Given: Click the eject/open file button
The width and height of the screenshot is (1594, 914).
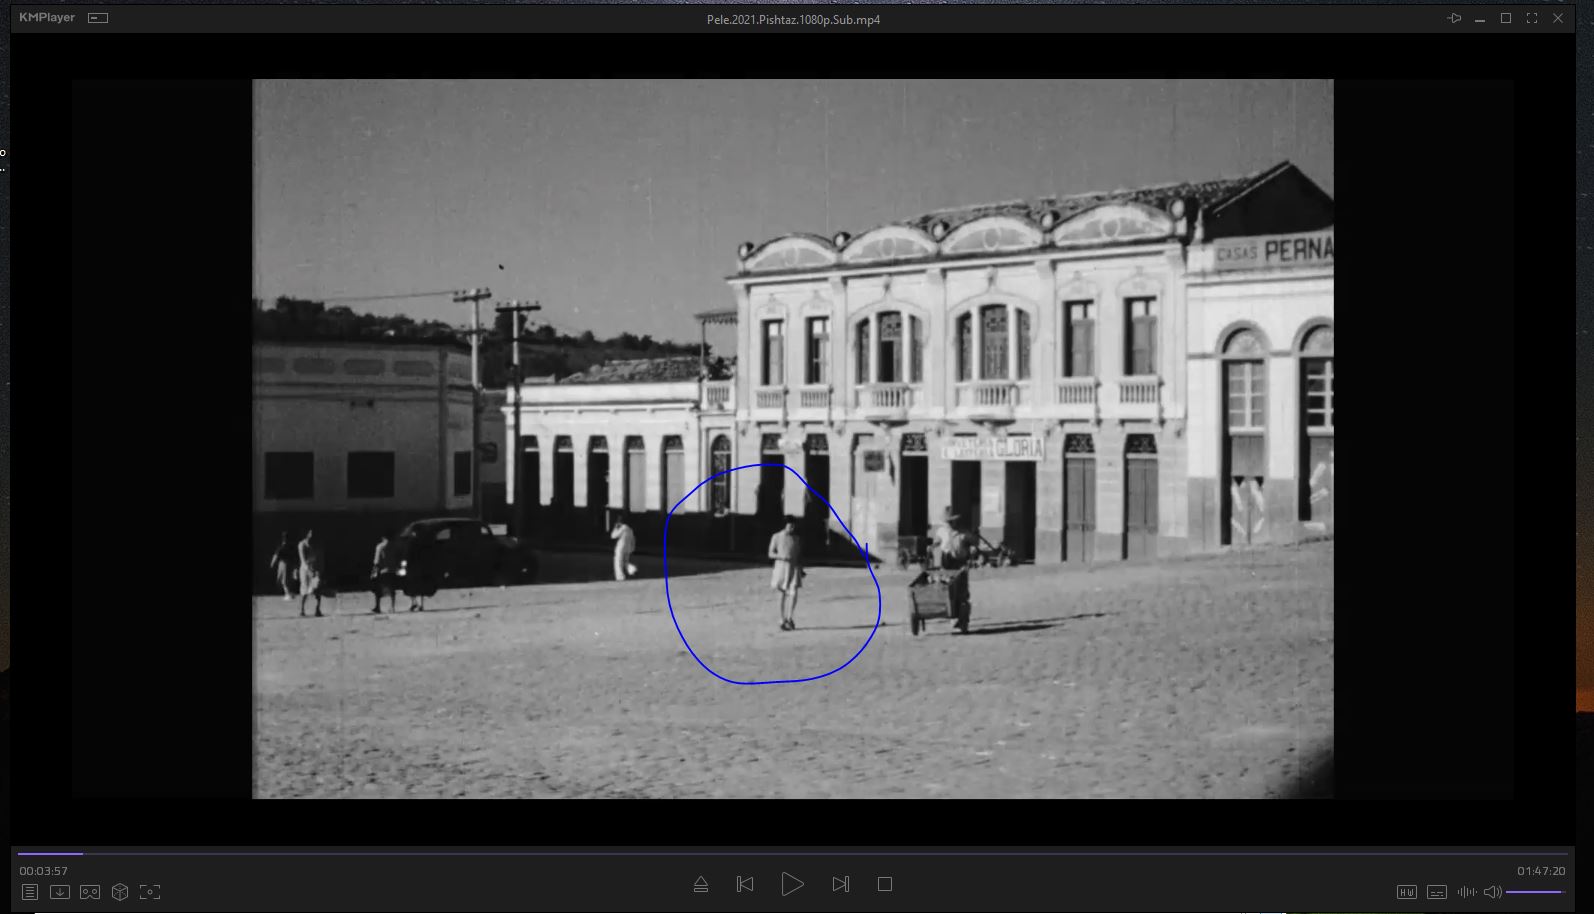Looking at the screenshot, I should pos(701,884).
